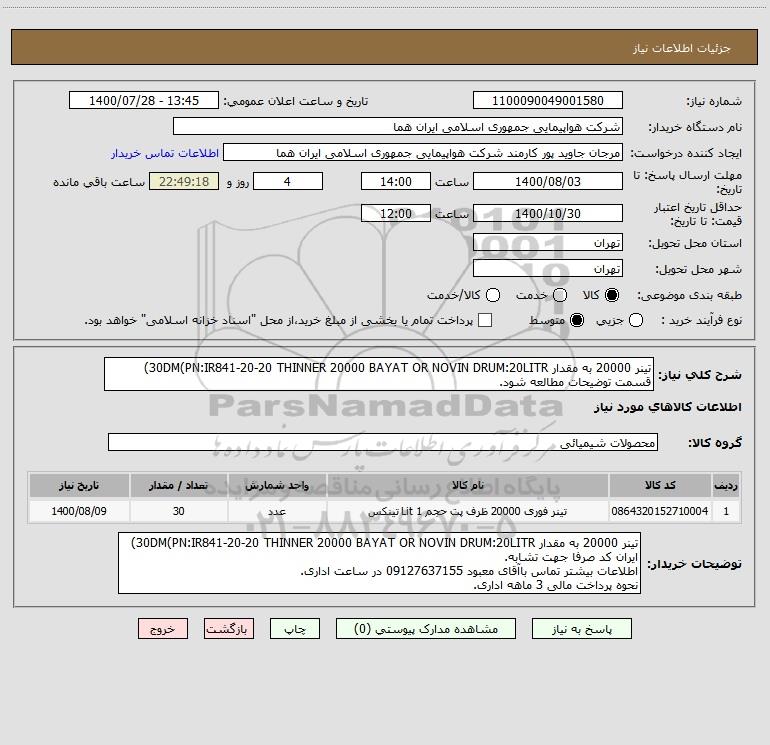
Task: Click the کد کالا column header
Action: point(660,485)
